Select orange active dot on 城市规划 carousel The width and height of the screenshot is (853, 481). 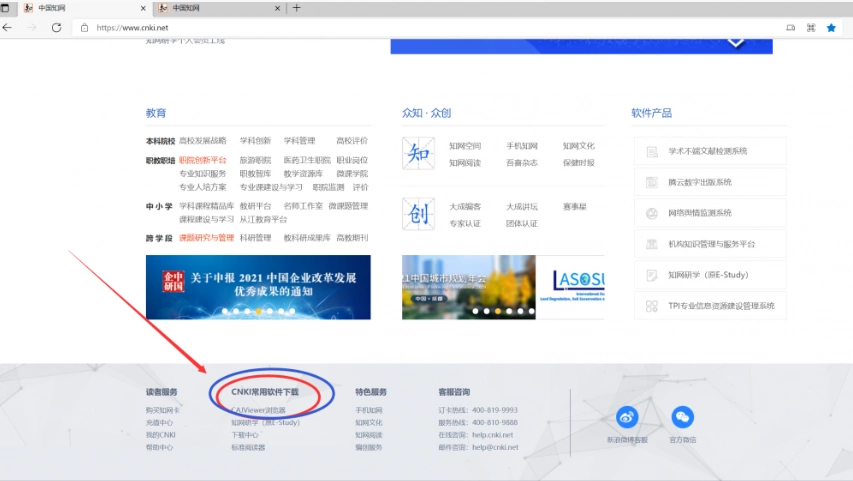coord(498,311)
